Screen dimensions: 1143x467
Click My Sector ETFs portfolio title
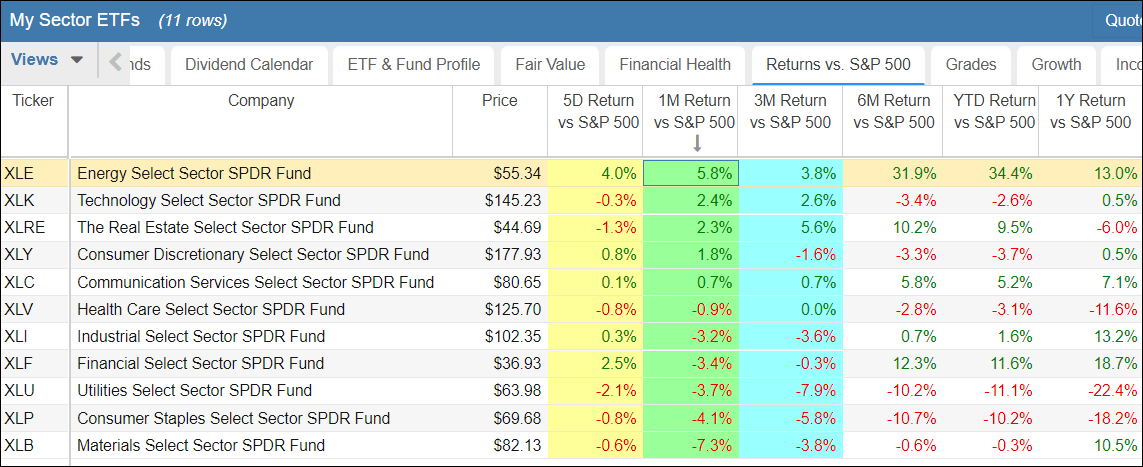pos(74,20)
